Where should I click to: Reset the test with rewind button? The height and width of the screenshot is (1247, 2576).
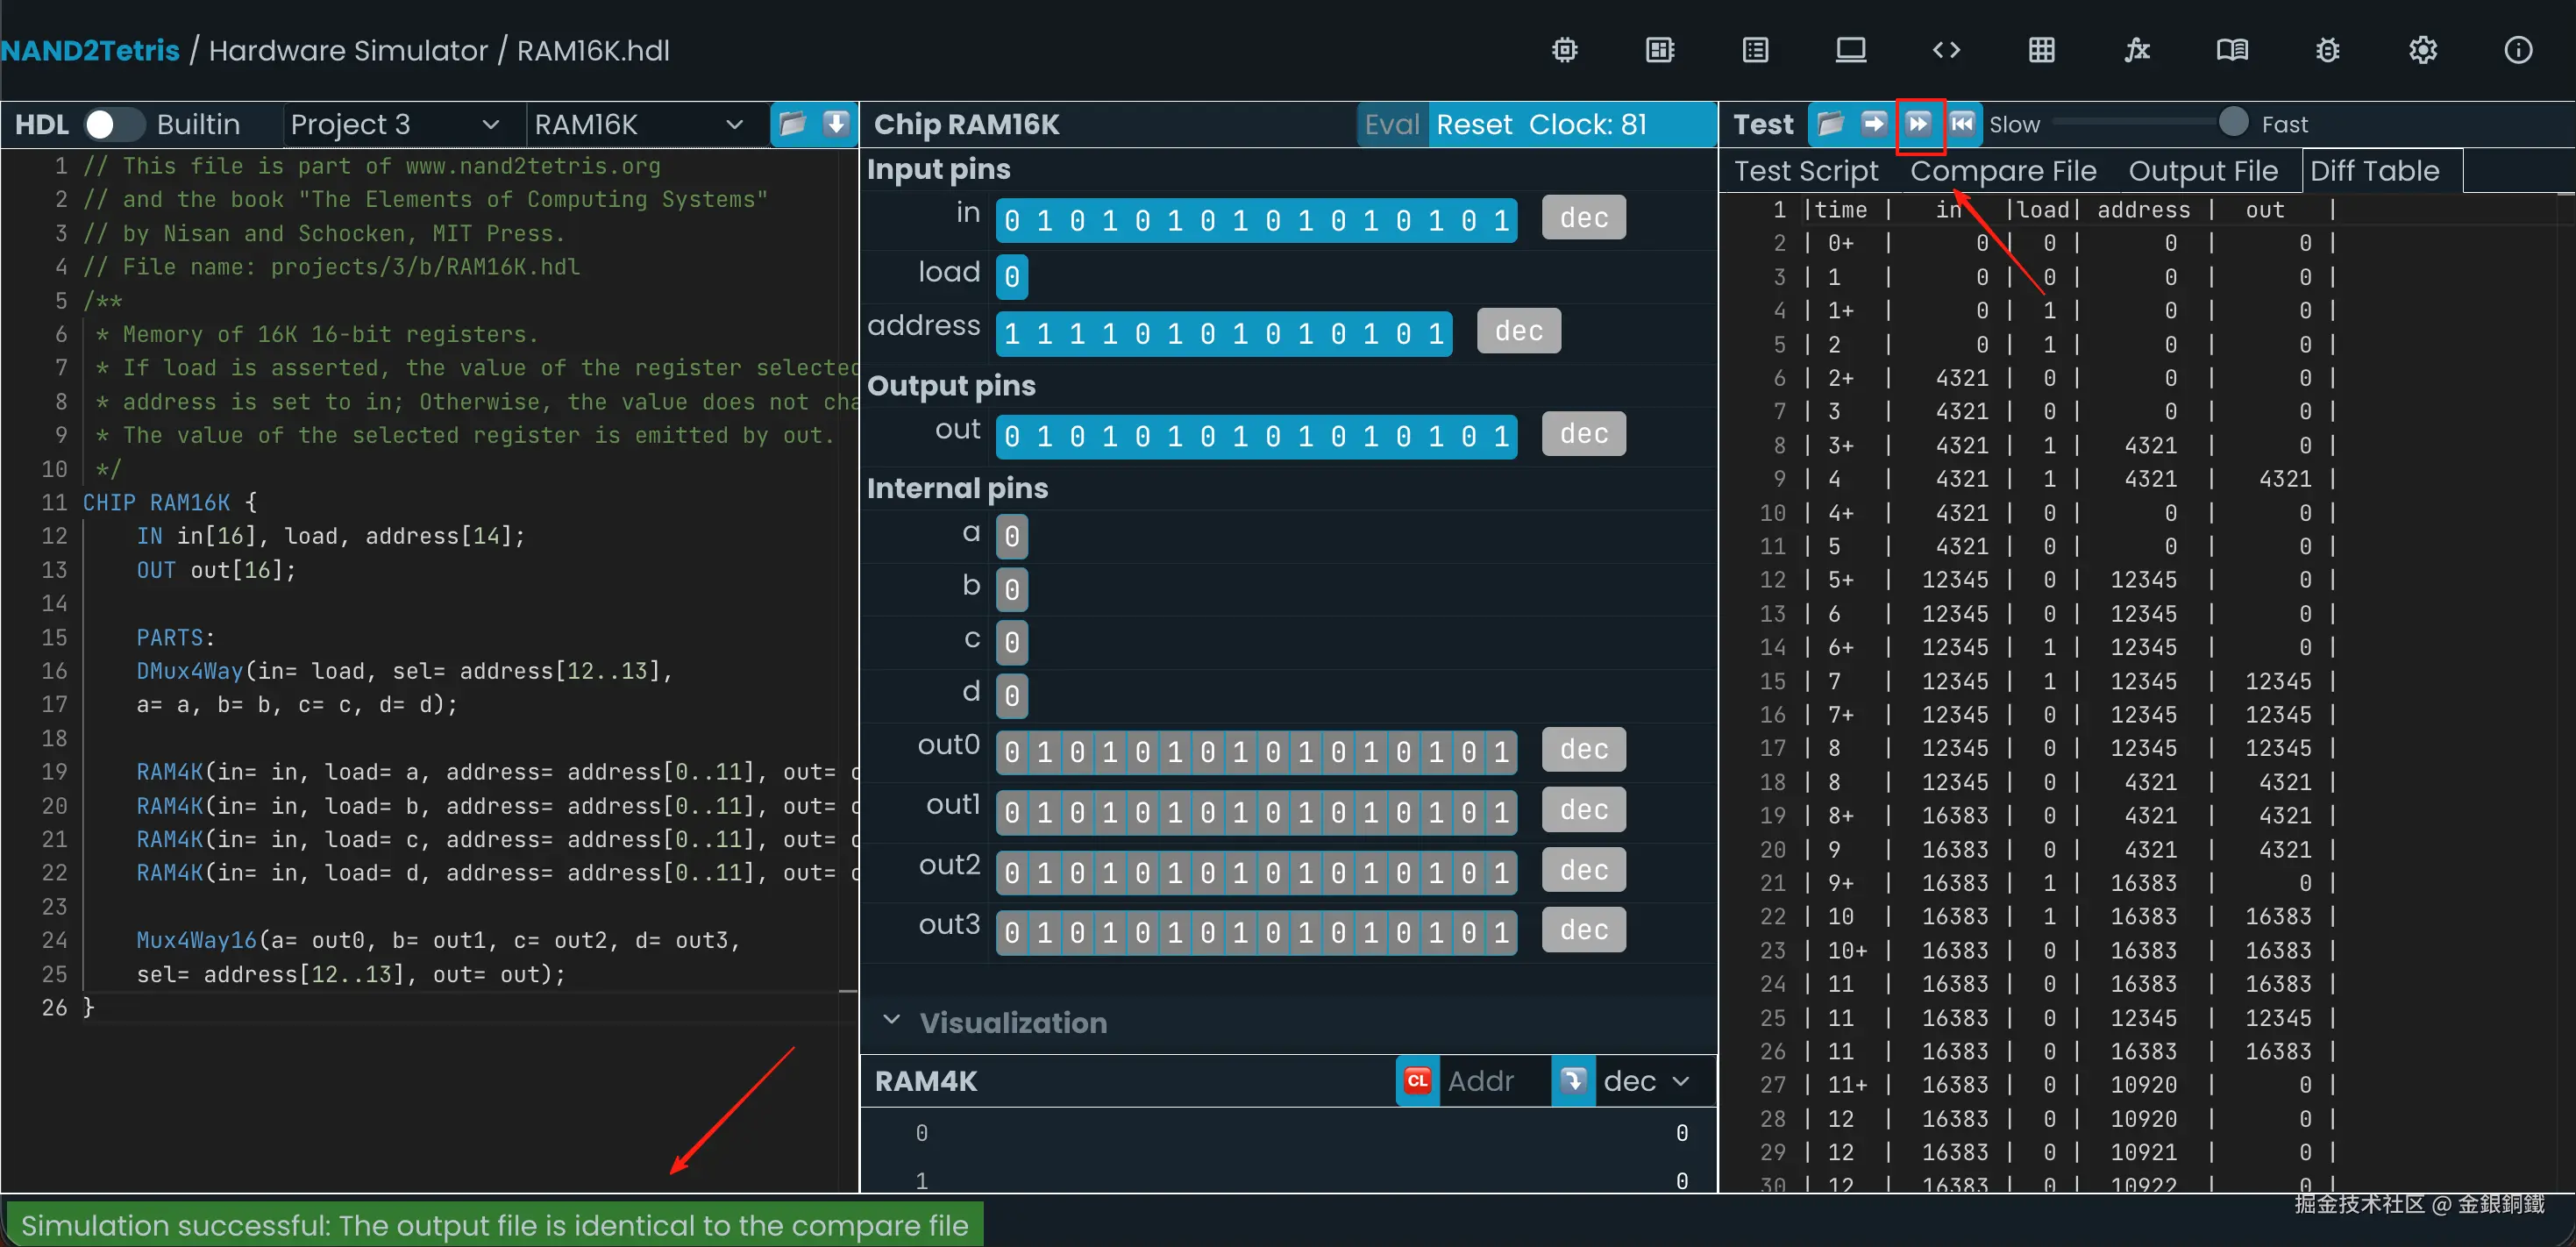(x=1962, y=124)
